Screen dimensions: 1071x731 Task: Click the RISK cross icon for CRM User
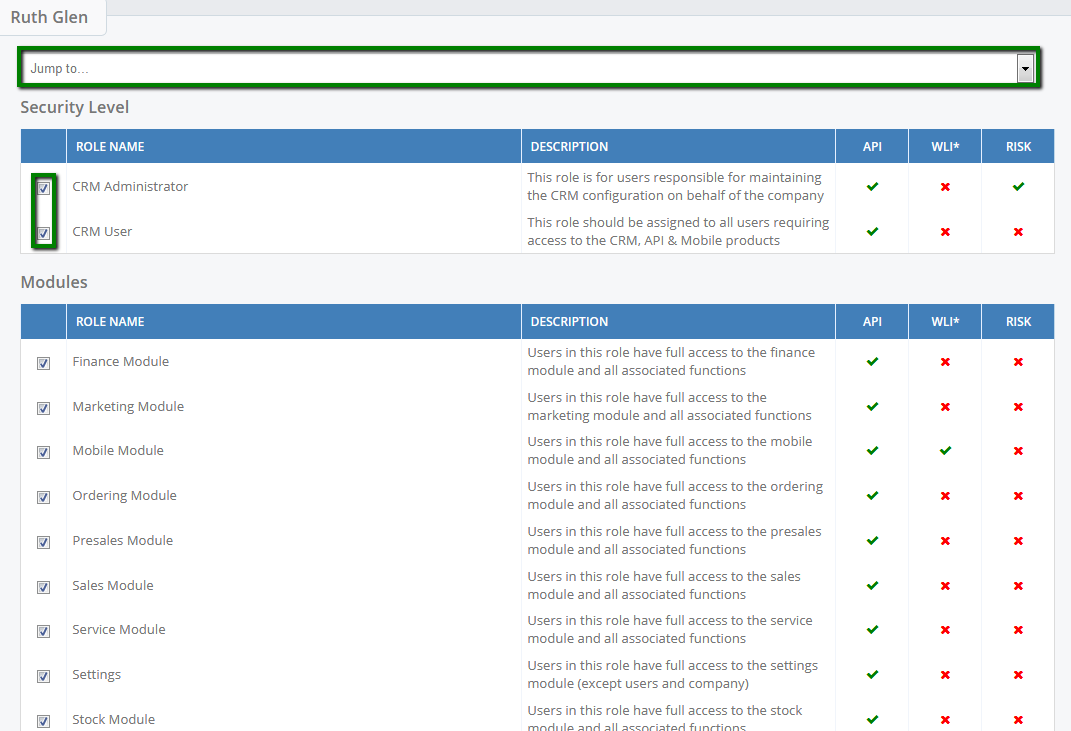(1018, 232)
